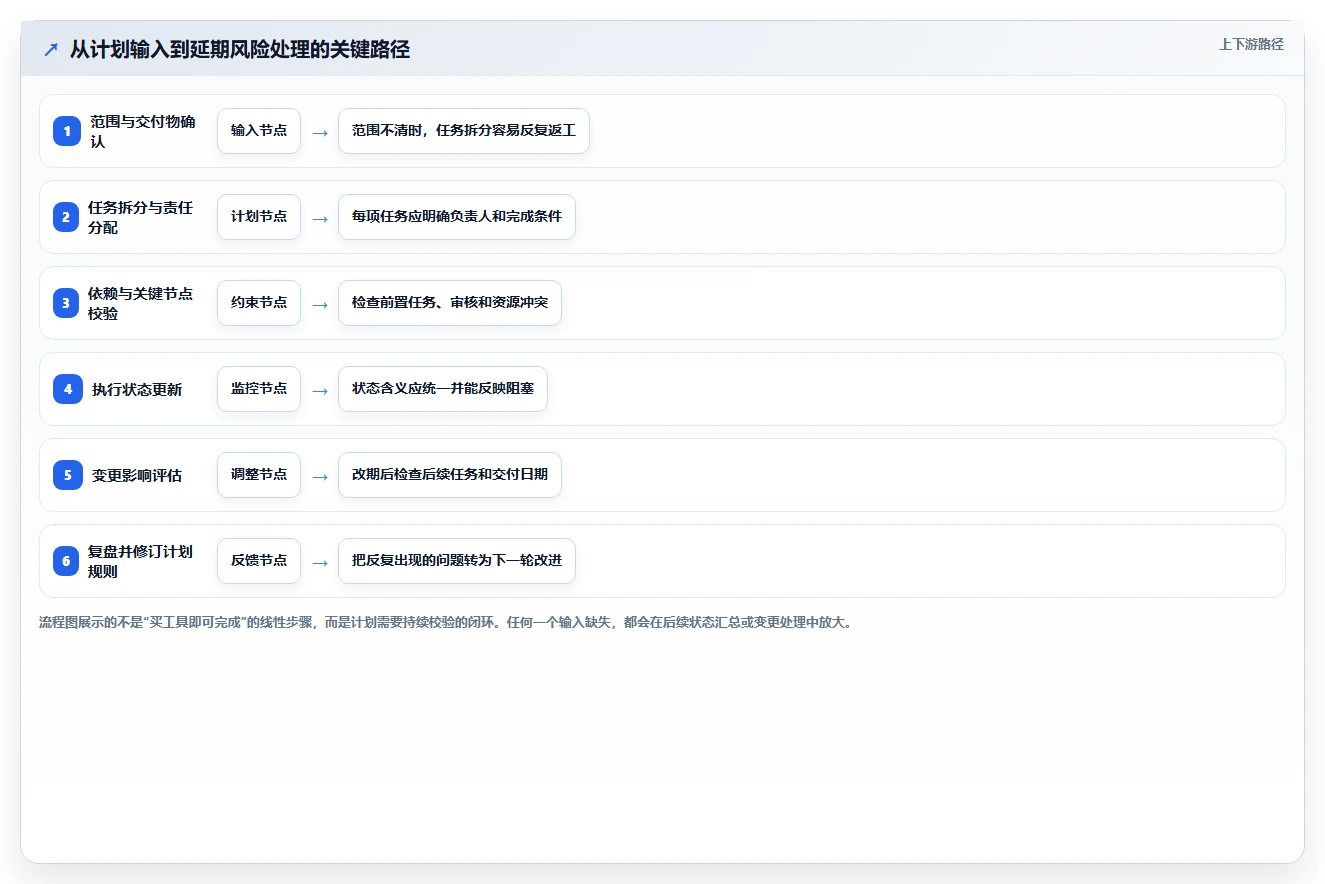Select step number 3 badge
The height and width of the screenshot is (884, 1325).
click(x=67, y=303)
